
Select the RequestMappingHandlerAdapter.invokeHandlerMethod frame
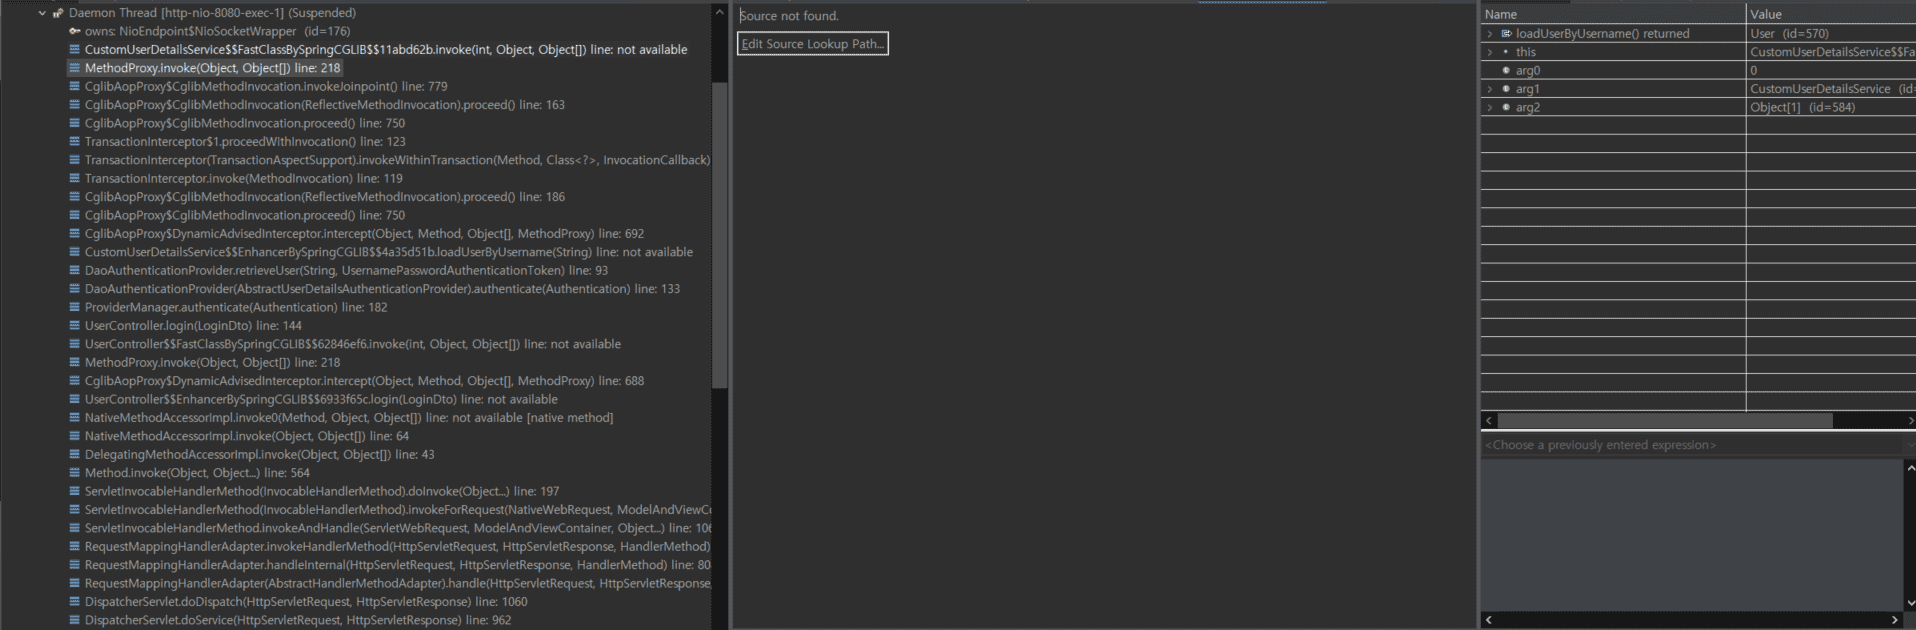tap(397, 547)
